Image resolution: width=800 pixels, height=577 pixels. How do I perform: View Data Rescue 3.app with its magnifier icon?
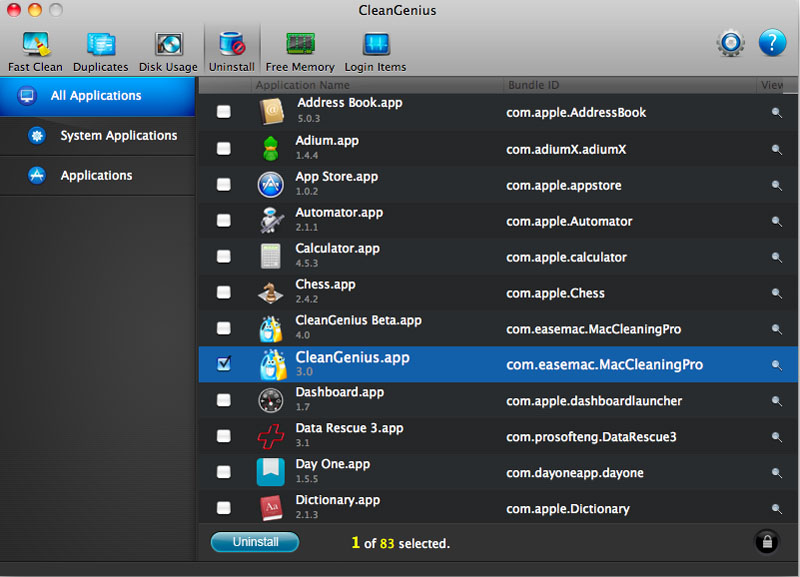click(x=777, y=437)
